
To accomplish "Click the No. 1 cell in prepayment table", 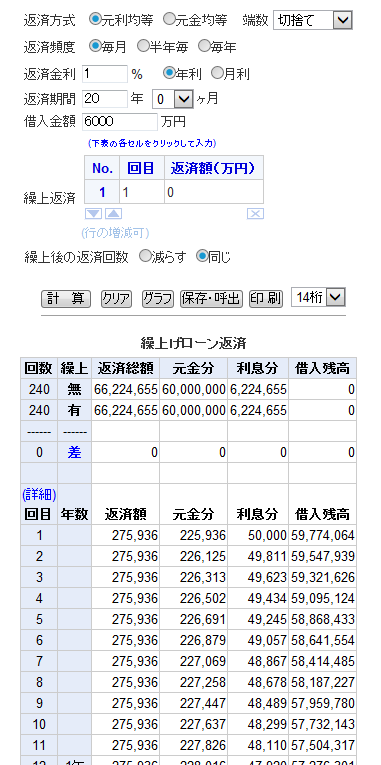I will (x=102, y=192).
